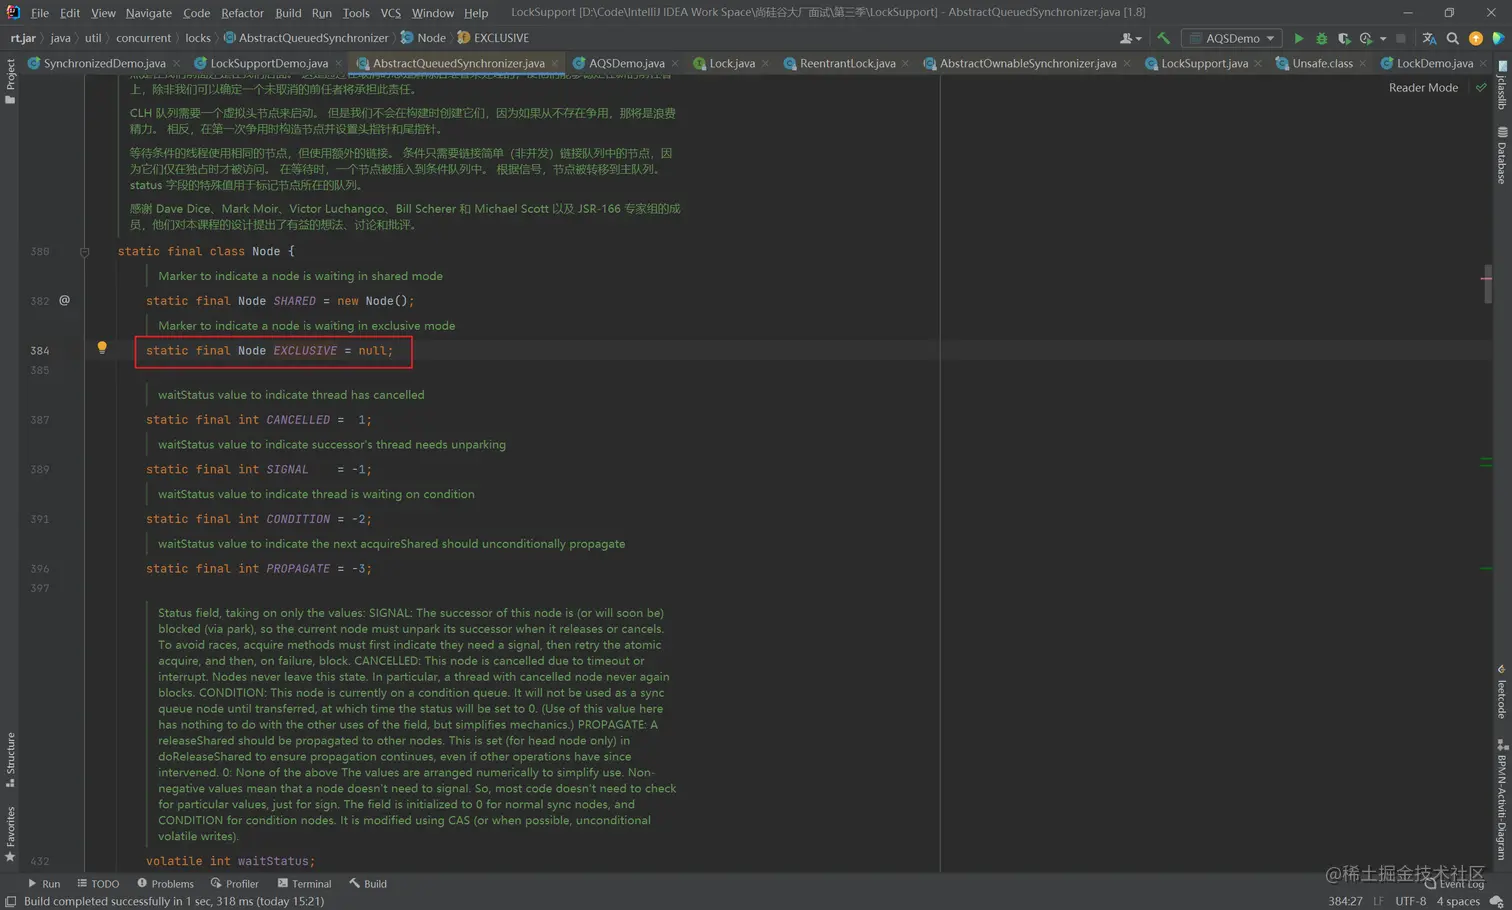Run AQSDemo with coverage shield icon

point(1344,38)
